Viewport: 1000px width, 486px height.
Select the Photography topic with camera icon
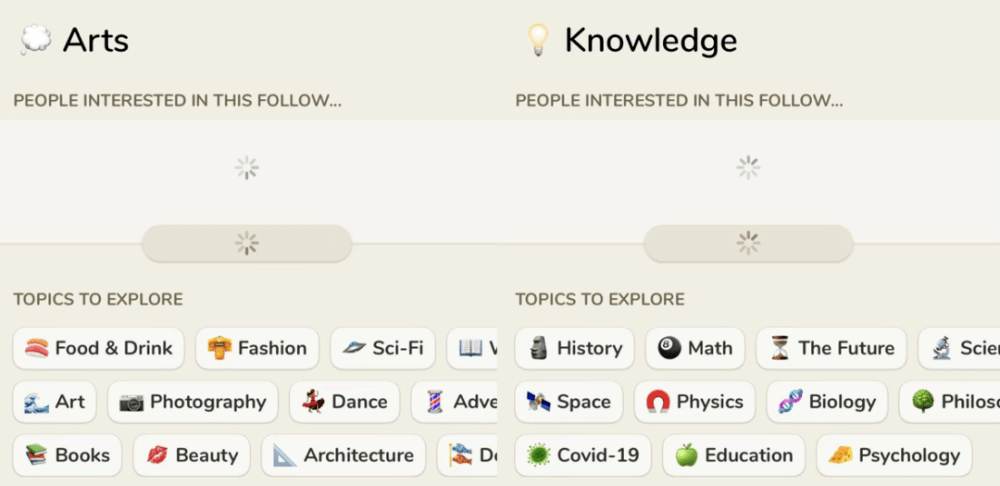[x=192, y=402]
